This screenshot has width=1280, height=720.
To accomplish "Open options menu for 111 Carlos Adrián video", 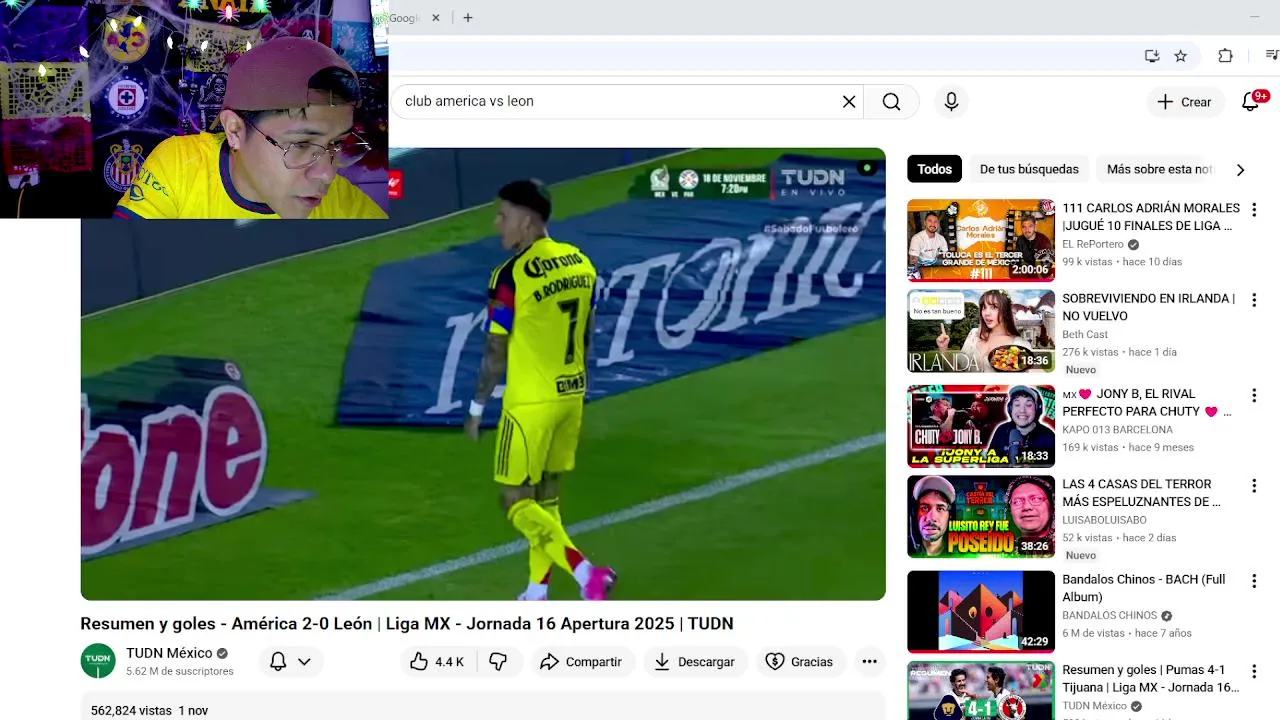I will click(x=1254, y=210).
